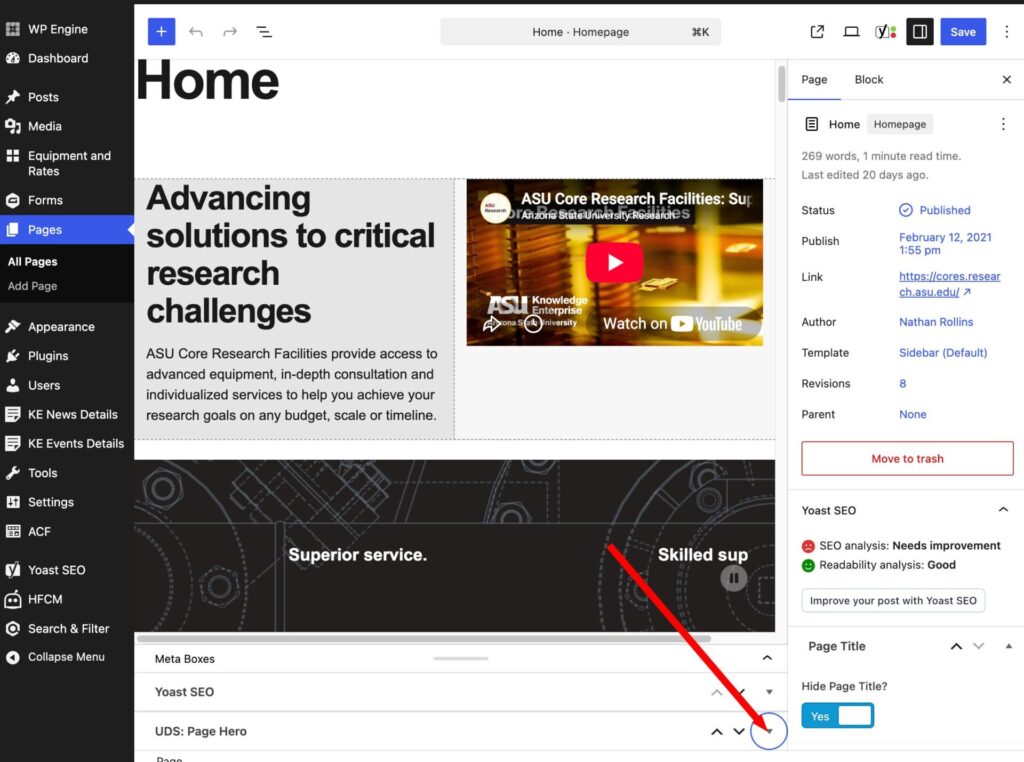The height and width of the screenshot is (762, 1024).
Task: Open Yoast SEO toolbar icon
Action: 886,31
